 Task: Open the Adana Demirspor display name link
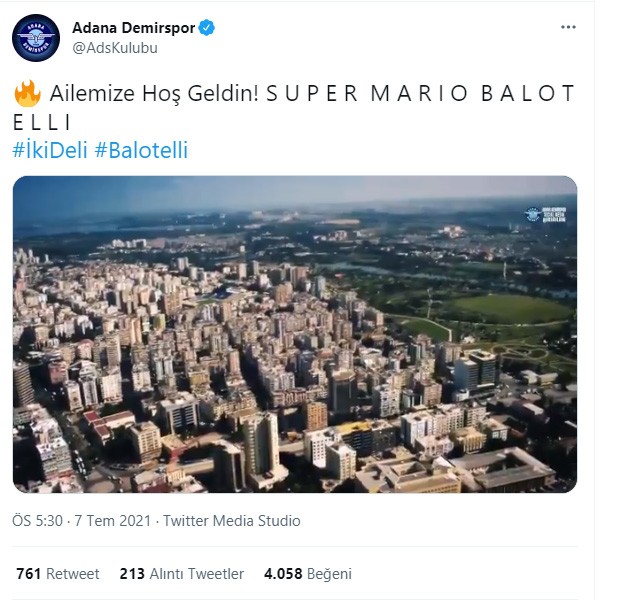pos(133,27)
